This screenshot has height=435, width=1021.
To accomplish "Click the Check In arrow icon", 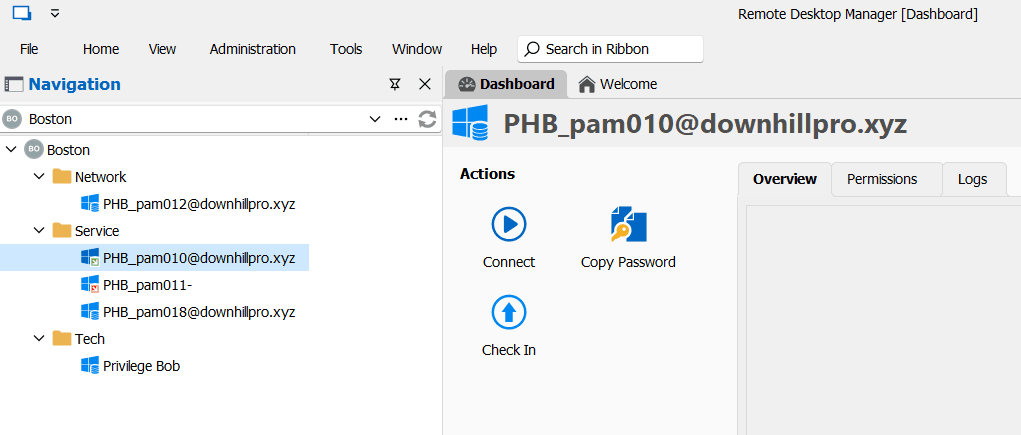I will coord(509,313).
